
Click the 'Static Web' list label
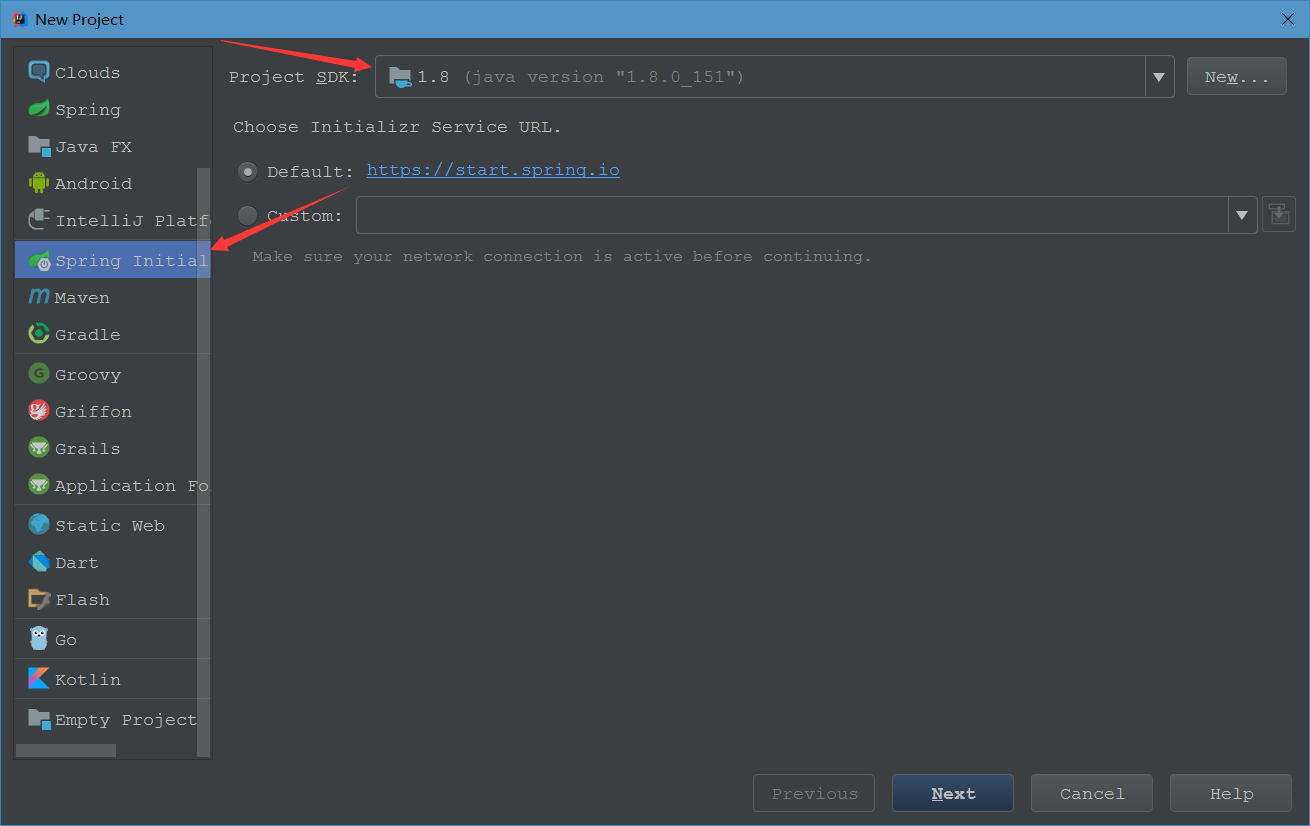pyautogui.click(x=110, y=526)
